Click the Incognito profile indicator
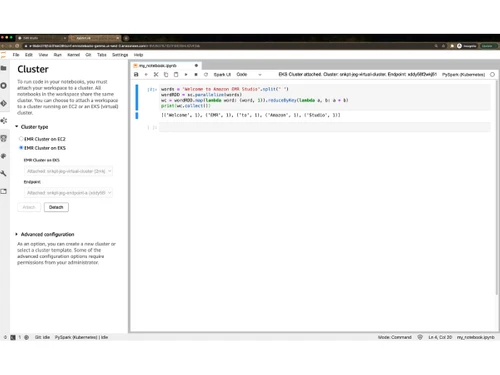Screen dimensions: 500x375 click(467, 46)
